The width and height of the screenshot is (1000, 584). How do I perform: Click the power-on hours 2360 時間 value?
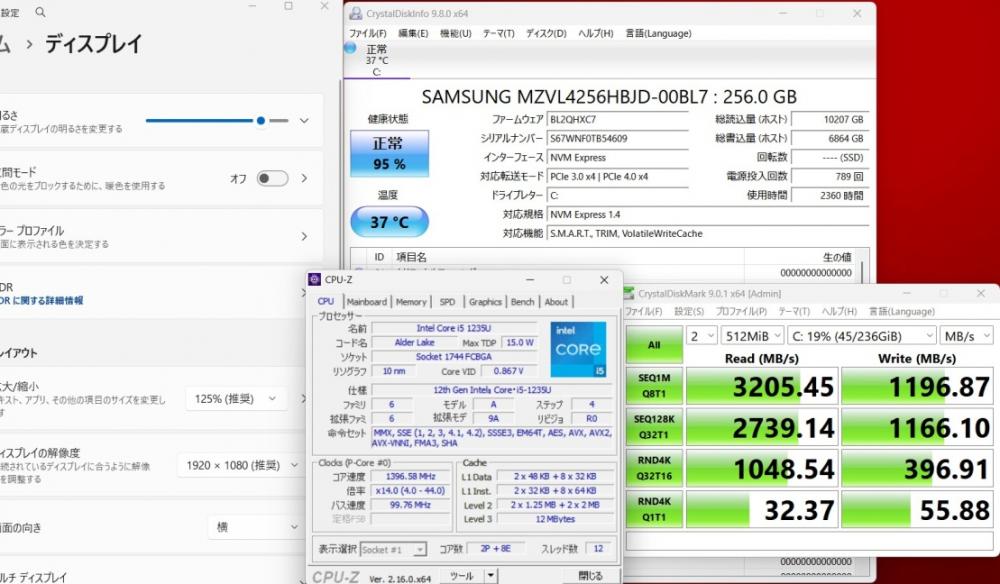828,196
